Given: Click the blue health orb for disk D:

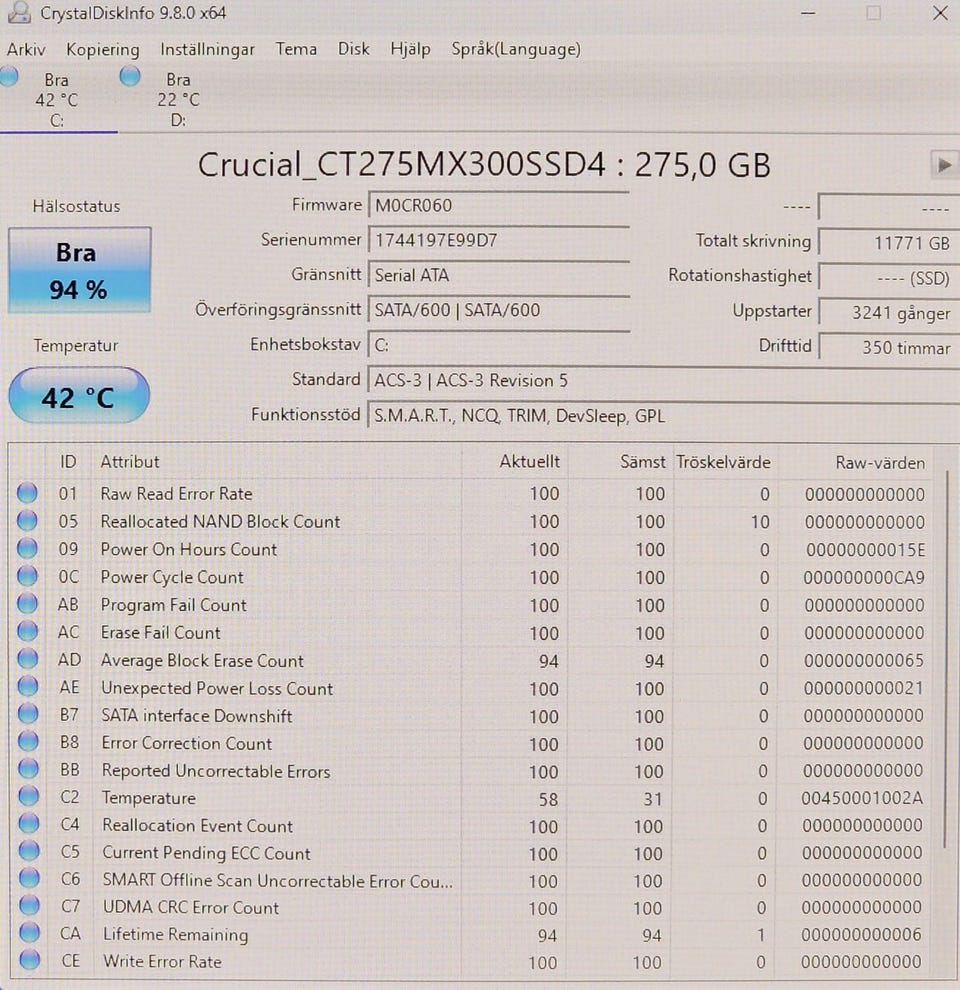Looking at the screenshot, I should pyautogui.click(x=130, y=76).
